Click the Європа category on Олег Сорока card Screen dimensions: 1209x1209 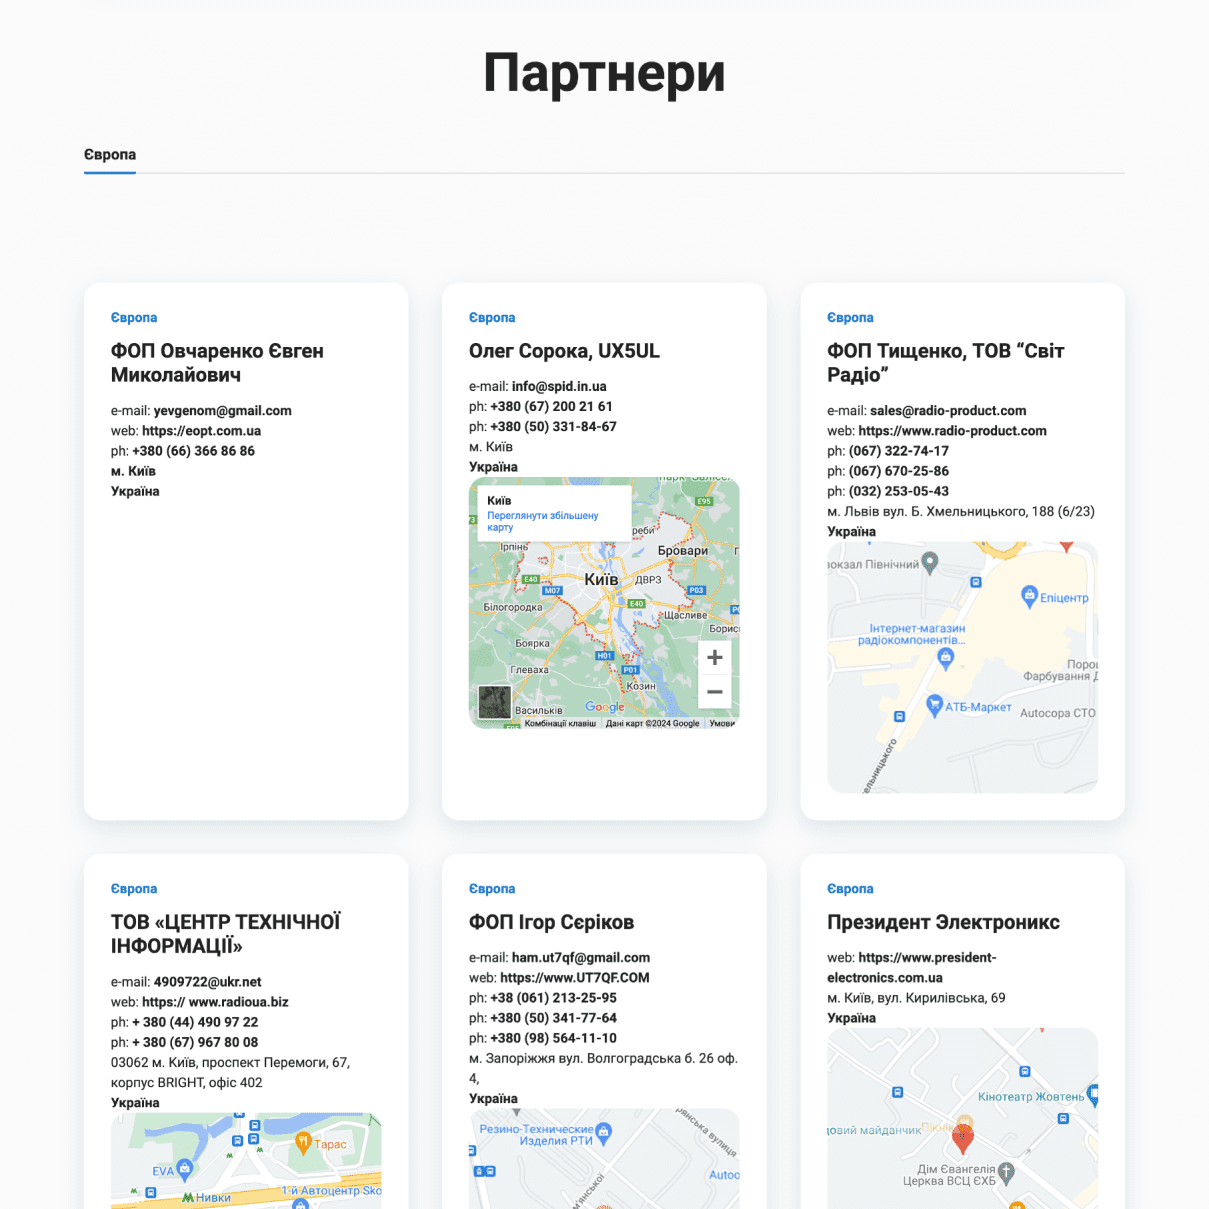(492, 318)
